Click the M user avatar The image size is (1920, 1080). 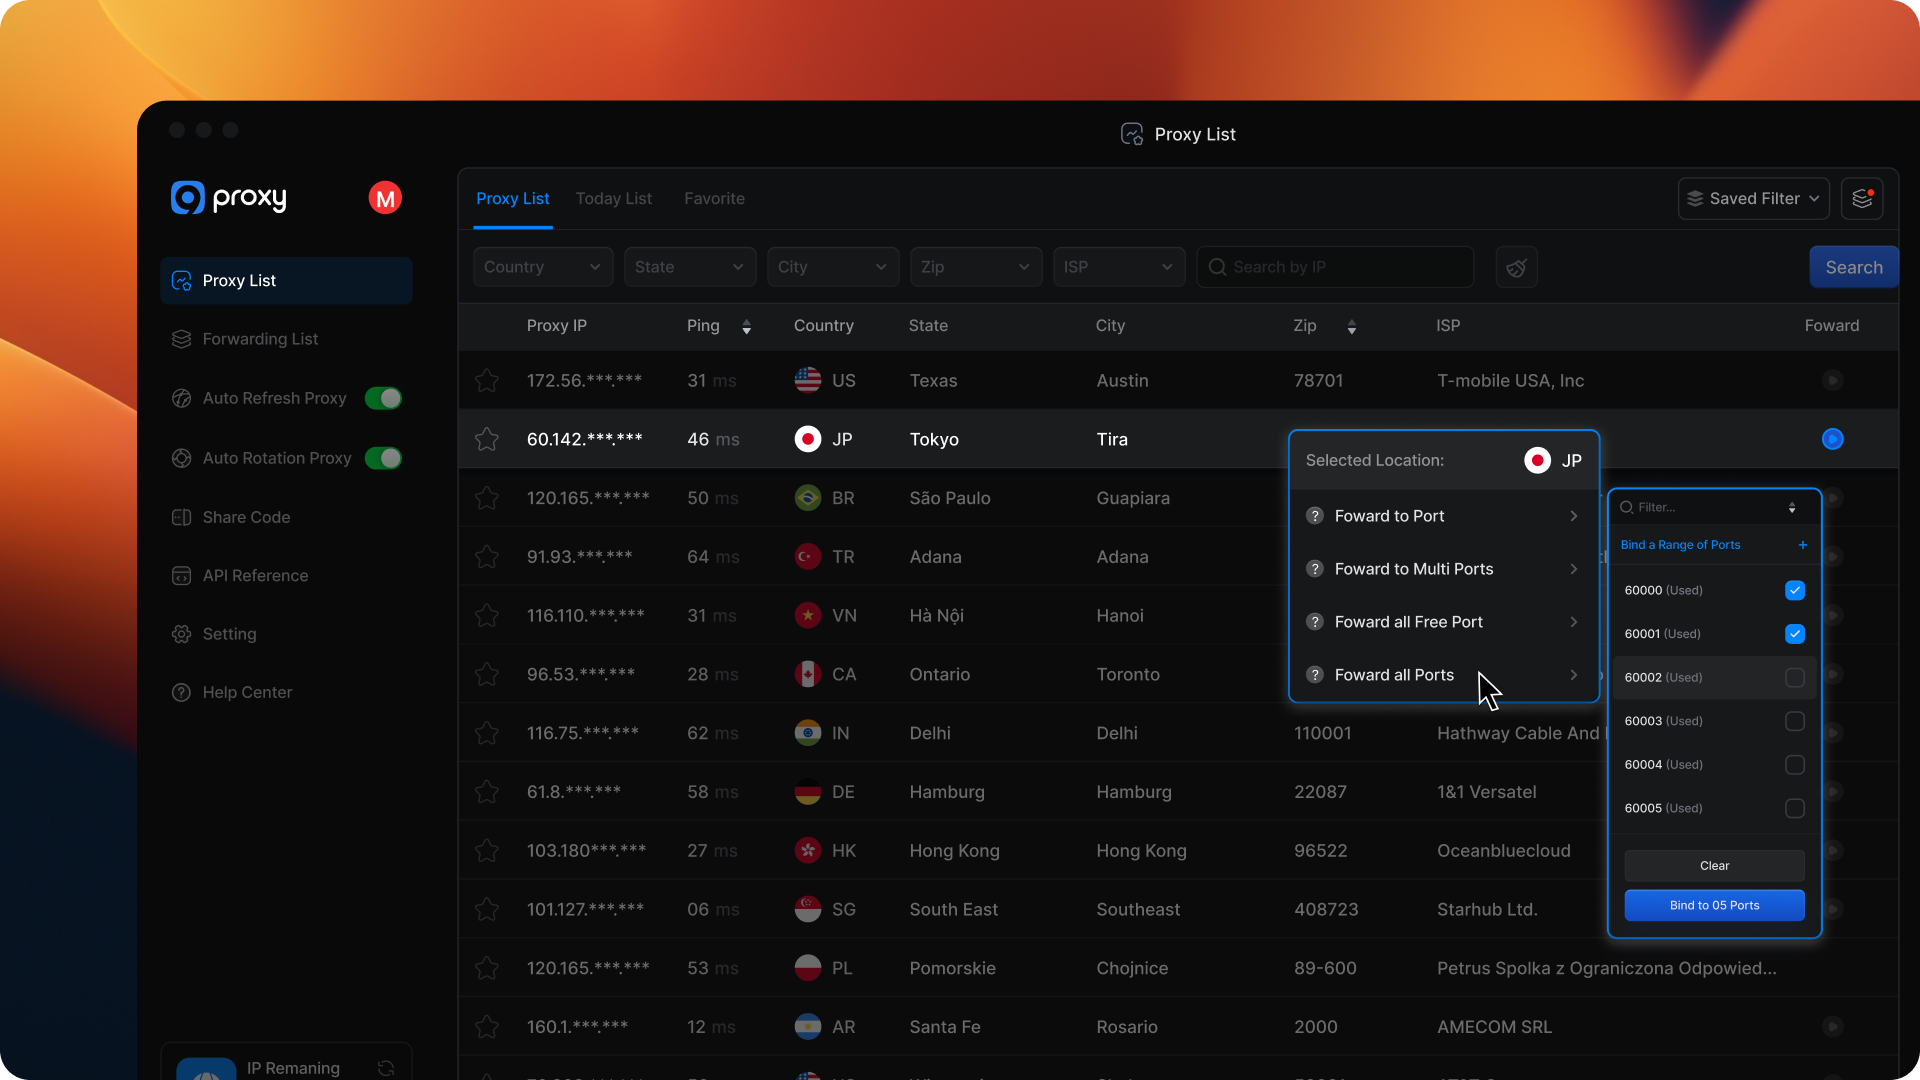coord(385,198)
